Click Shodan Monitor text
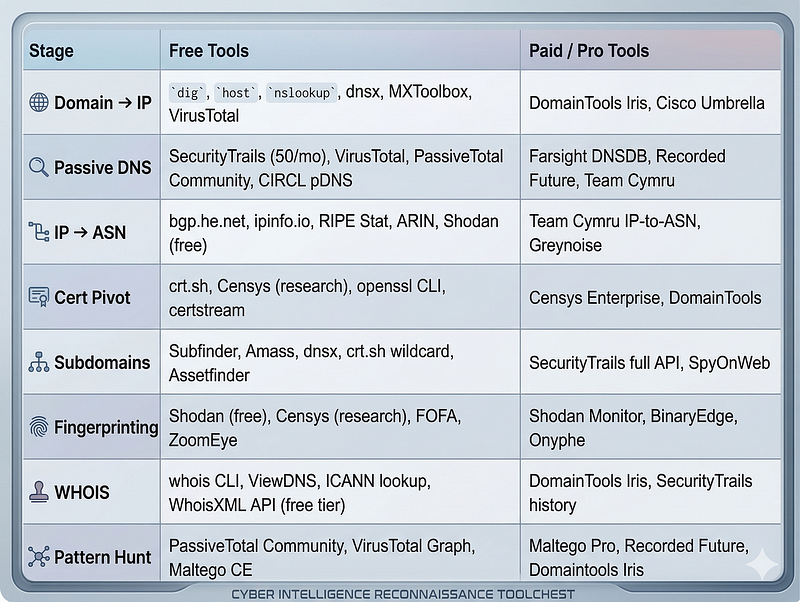Viewport: 800px width, 602px height. 585,416
